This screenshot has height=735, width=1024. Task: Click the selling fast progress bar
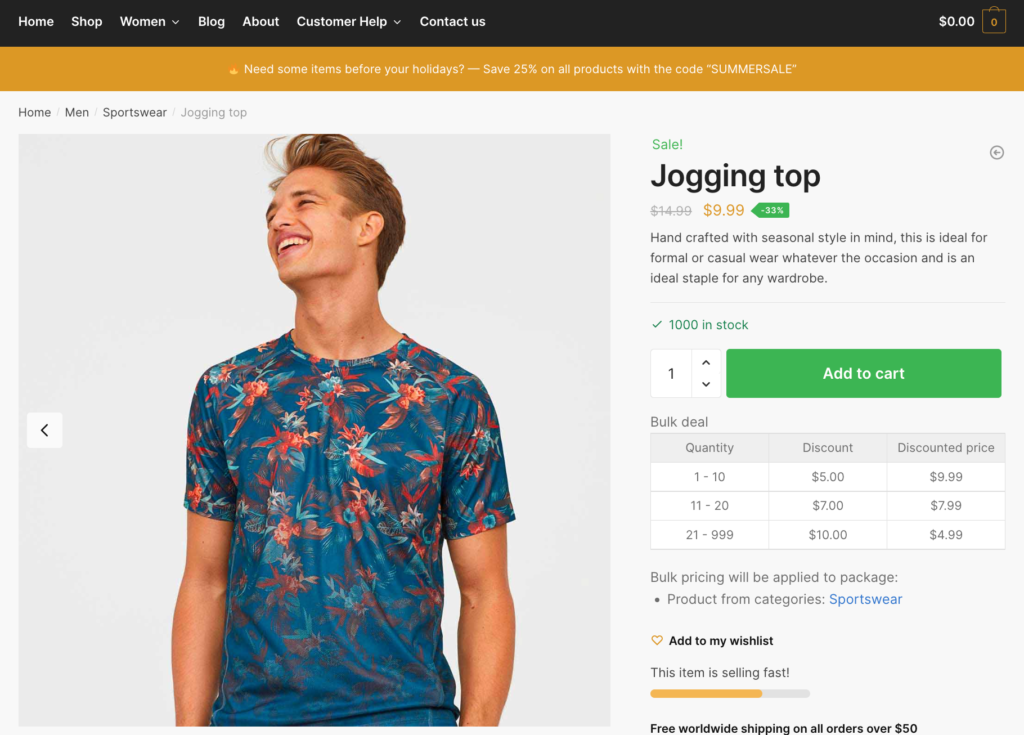coord(730,693)
